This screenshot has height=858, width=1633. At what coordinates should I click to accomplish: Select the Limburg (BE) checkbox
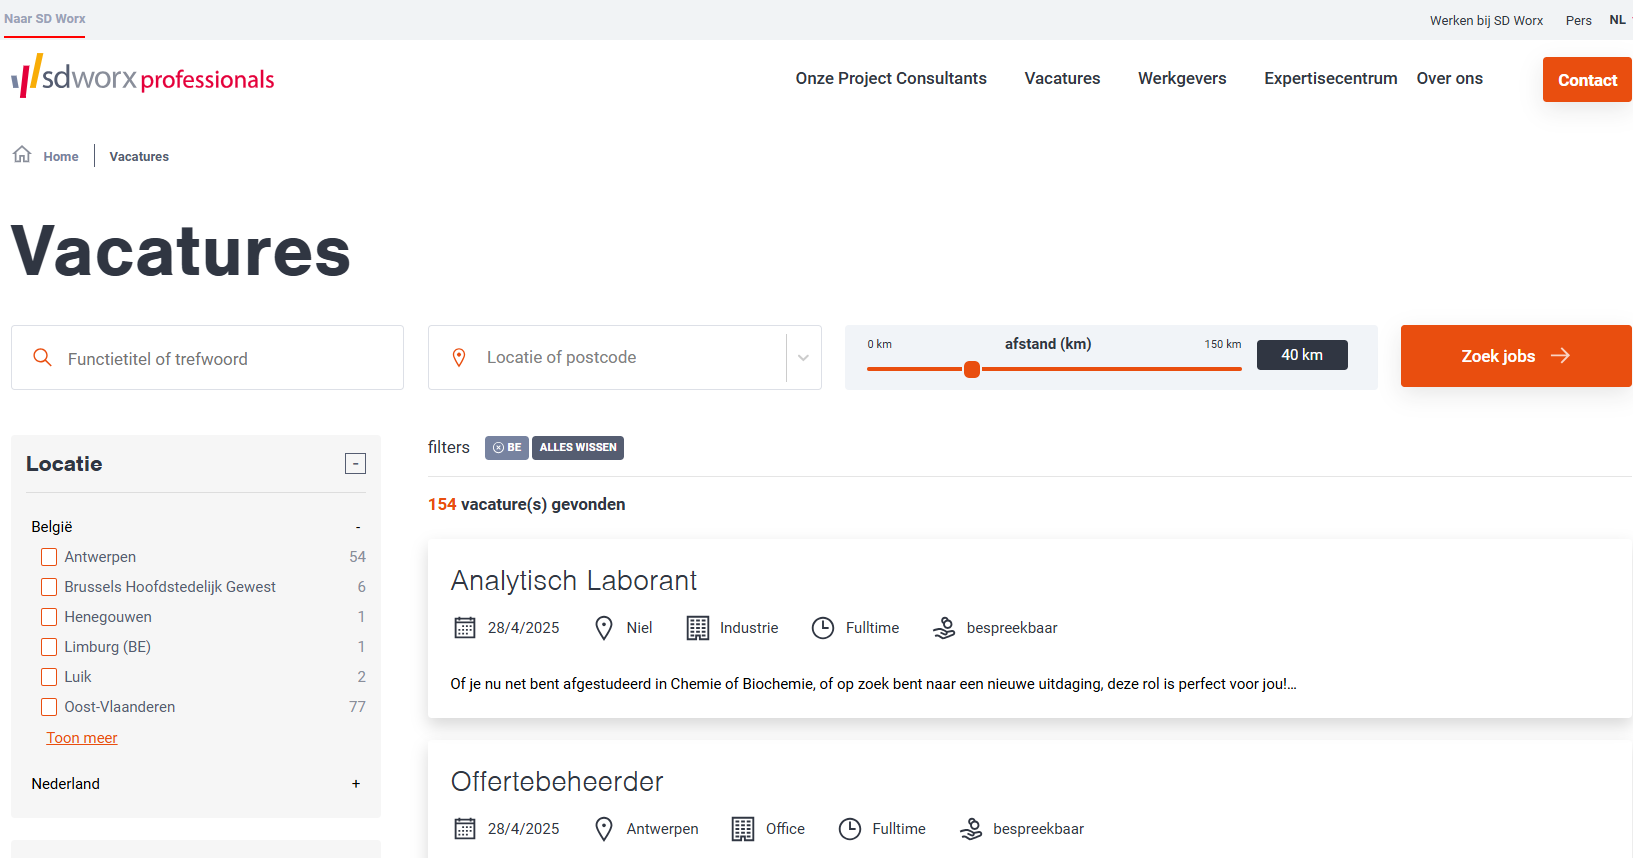point(49,647)
